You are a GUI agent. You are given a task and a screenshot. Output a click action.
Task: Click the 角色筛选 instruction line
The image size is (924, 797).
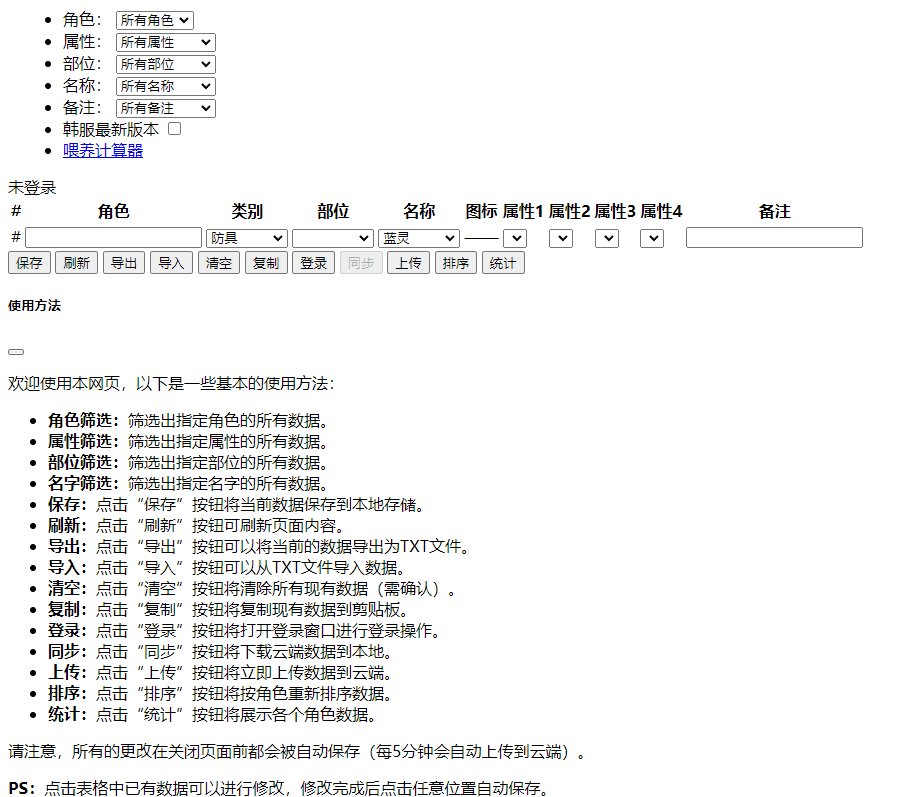click(x=187, y=420)
